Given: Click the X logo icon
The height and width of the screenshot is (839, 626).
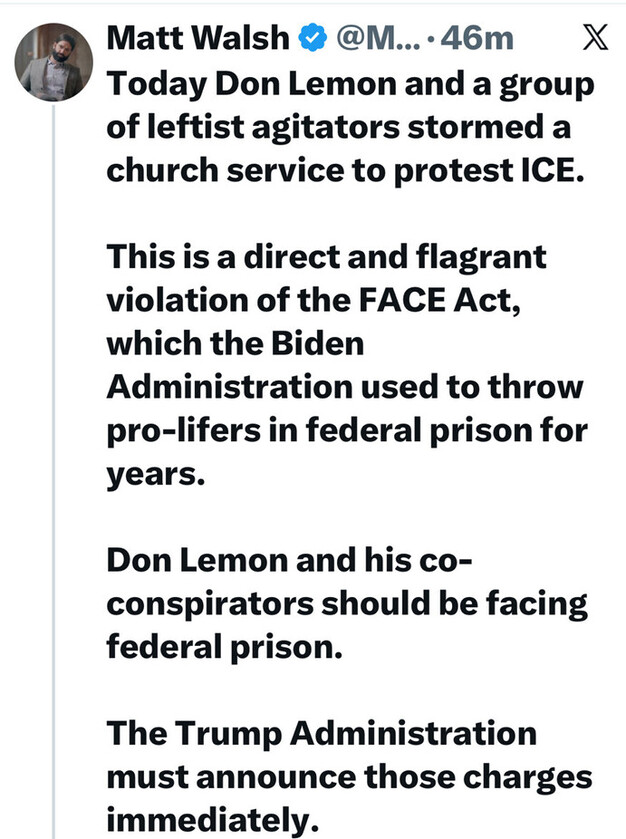Looking at the screenshot, I should click(592, 38).
